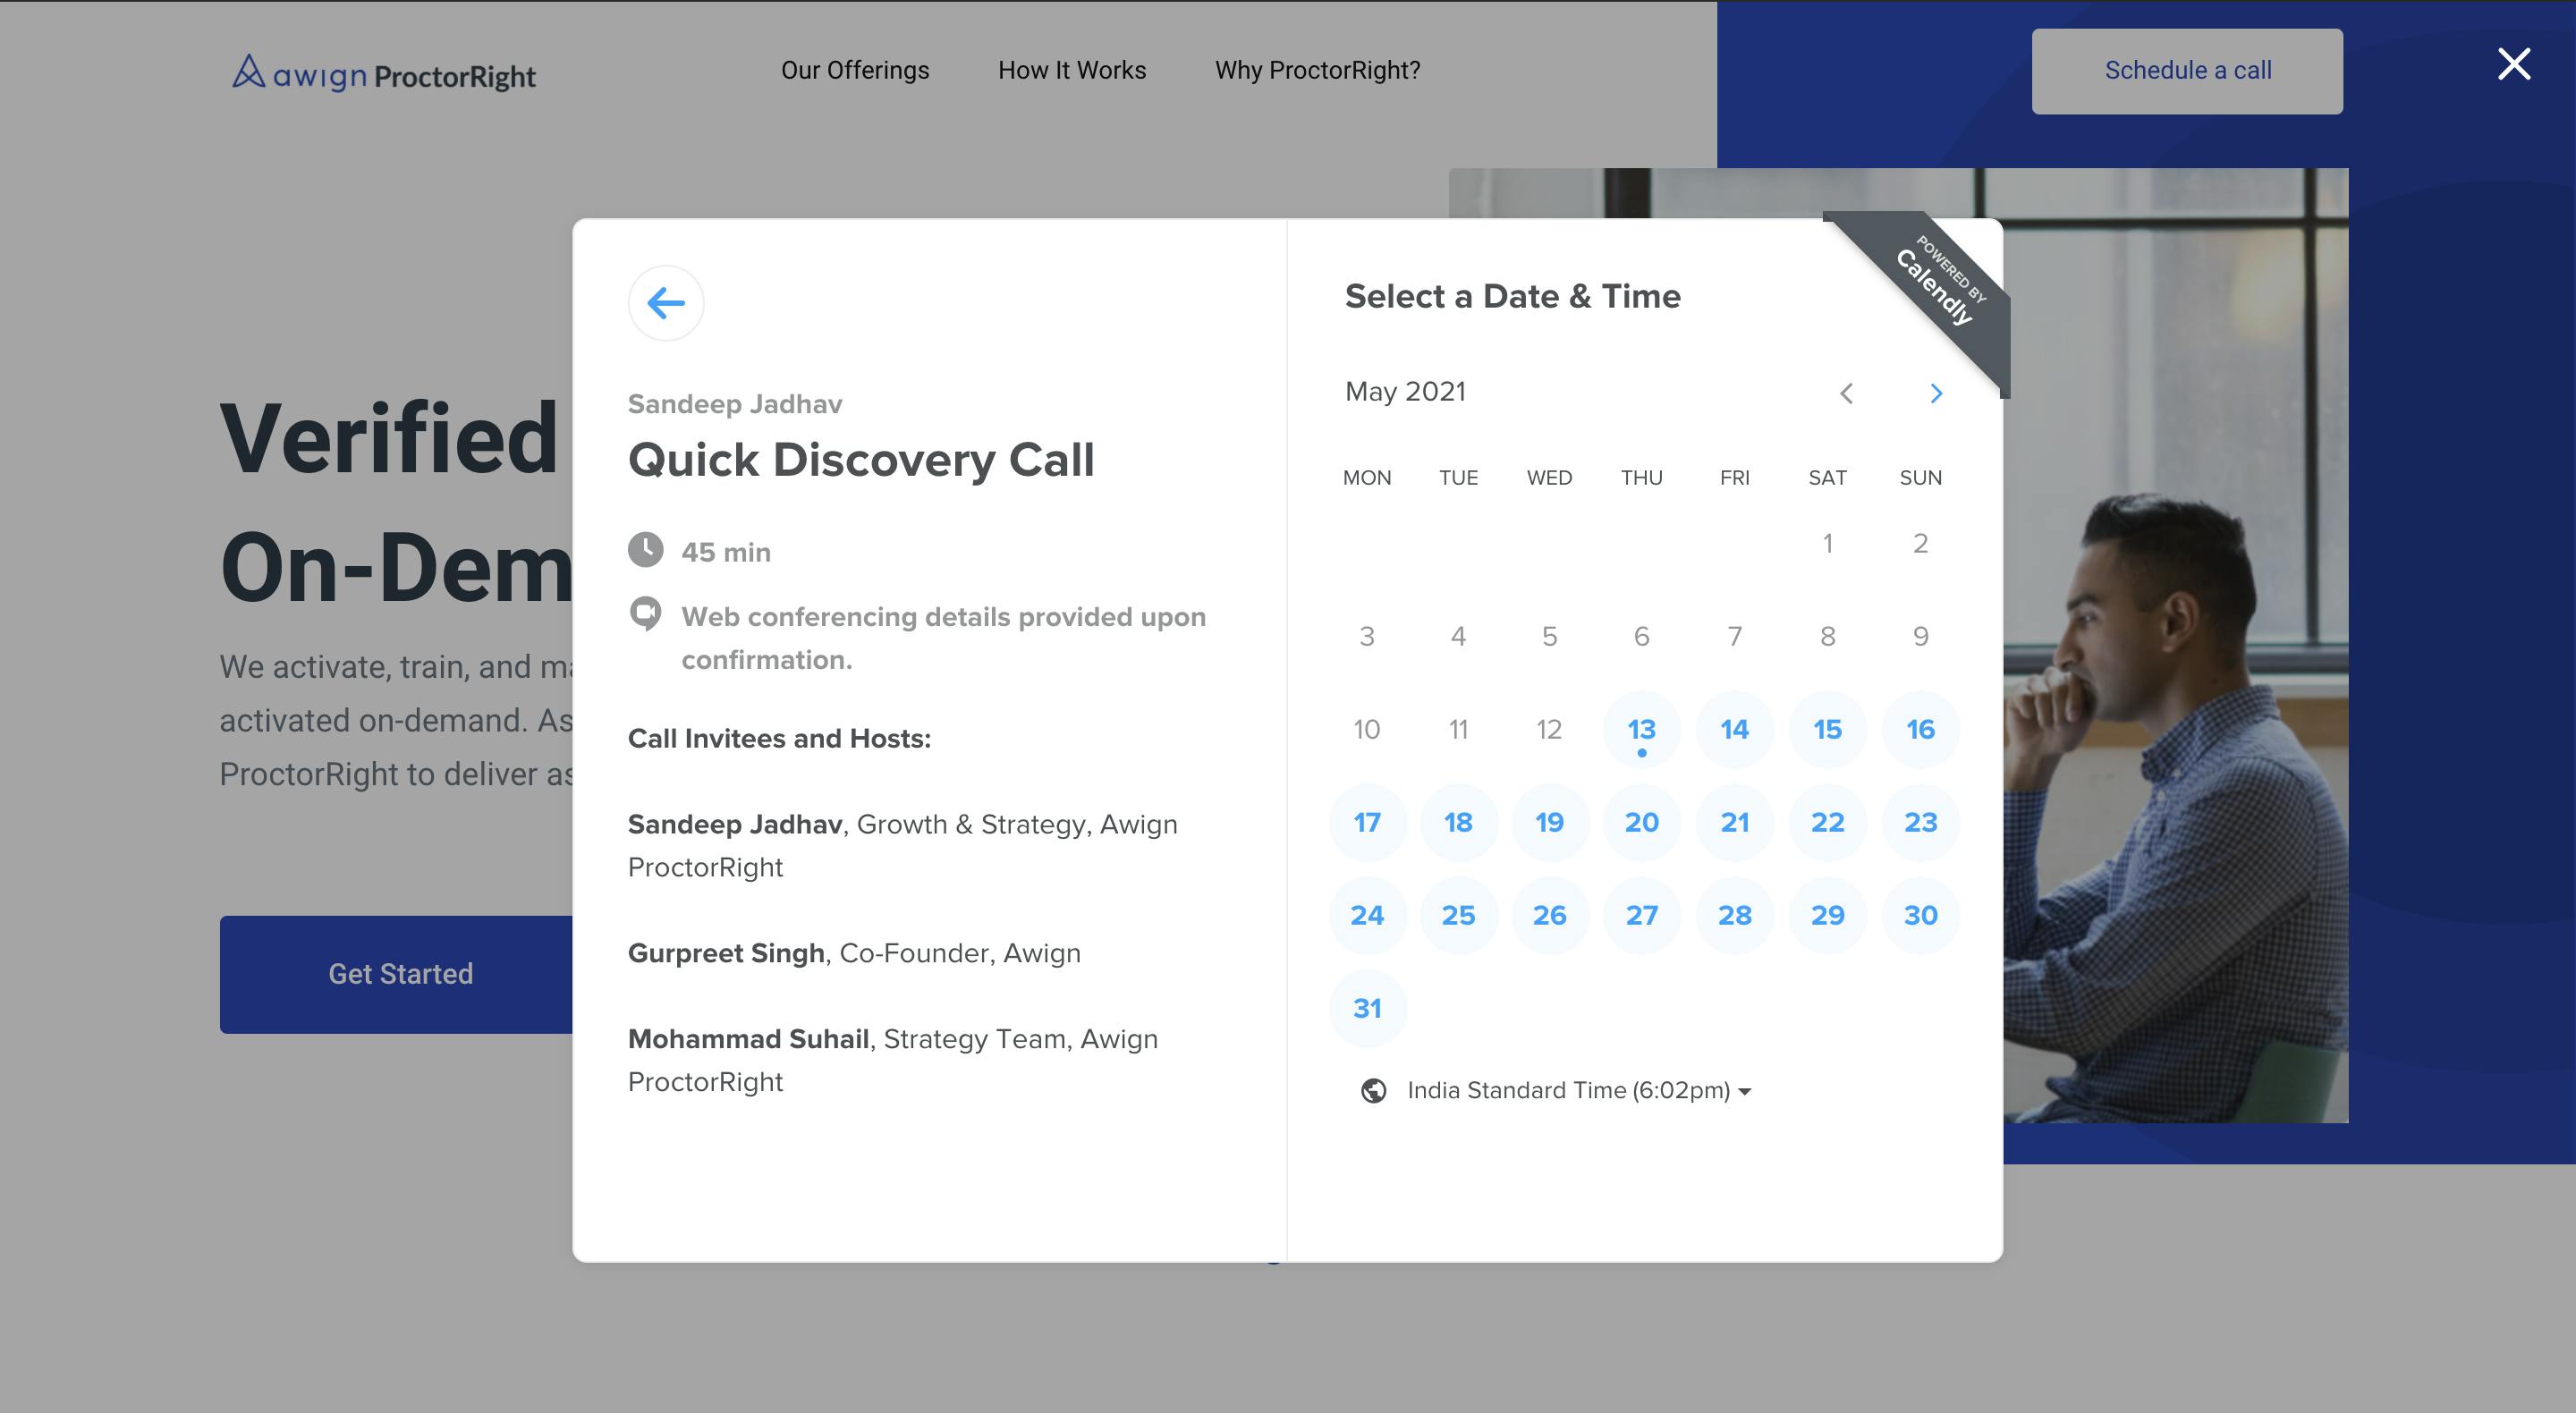Click May 30 date cell
The image size is (2576, 1413).
[1920, 915]
